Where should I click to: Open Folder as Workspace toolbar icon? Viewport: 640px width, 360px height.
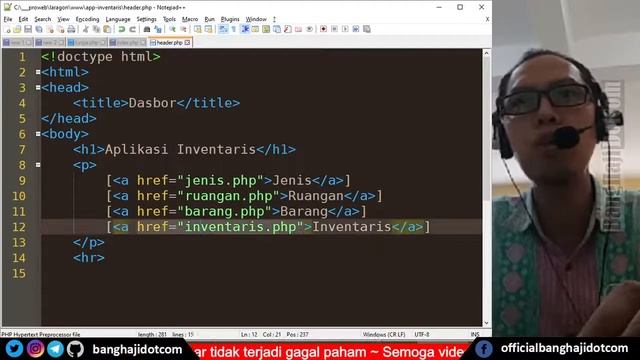298,29
